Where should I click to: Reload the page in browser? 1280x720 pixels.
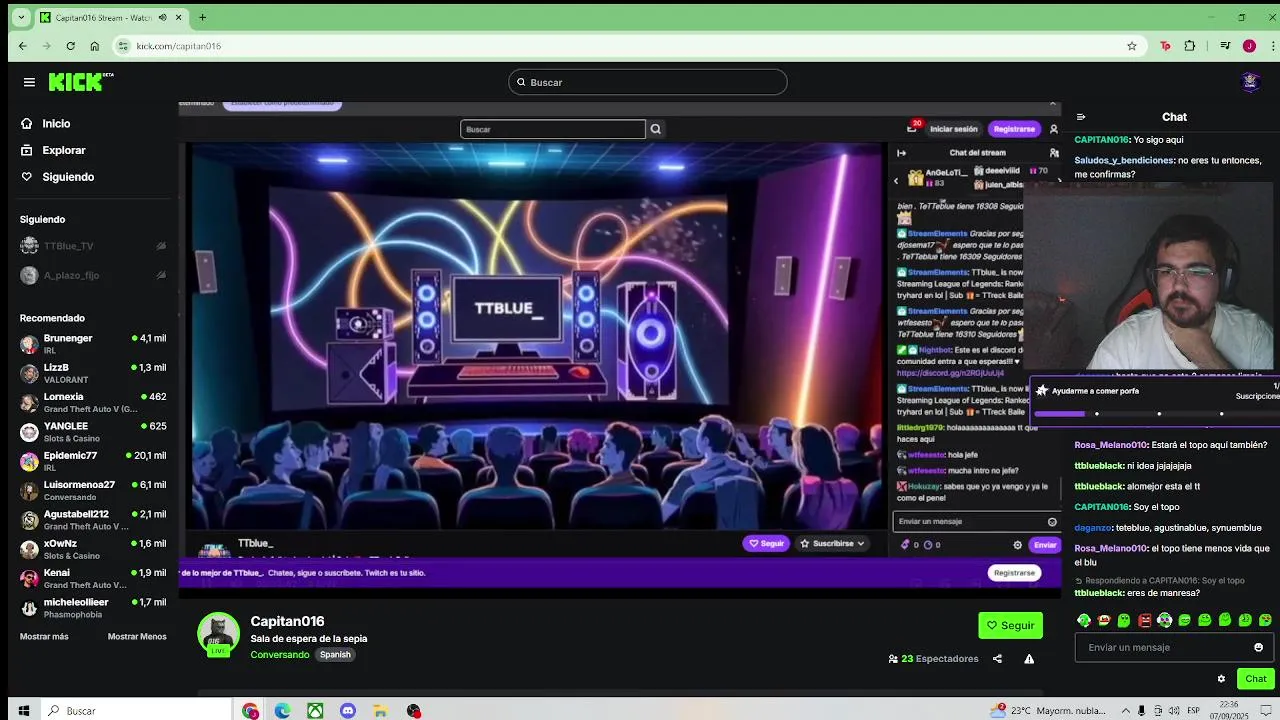70,46
